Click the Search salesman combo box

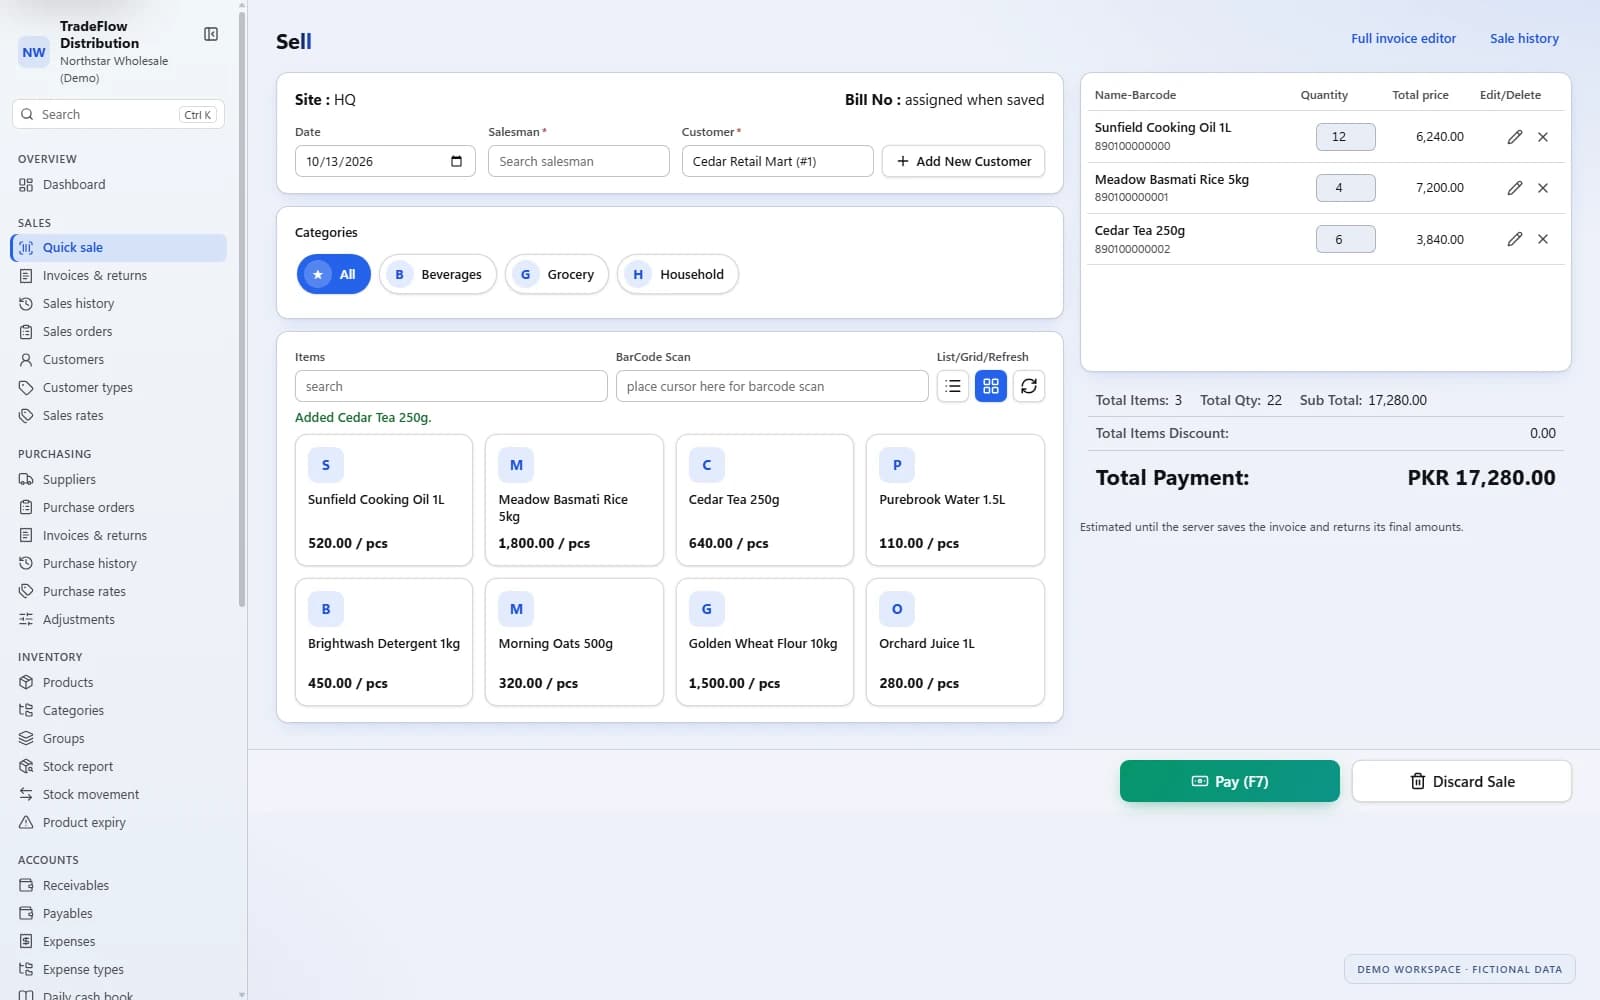[x=579, y=161]
